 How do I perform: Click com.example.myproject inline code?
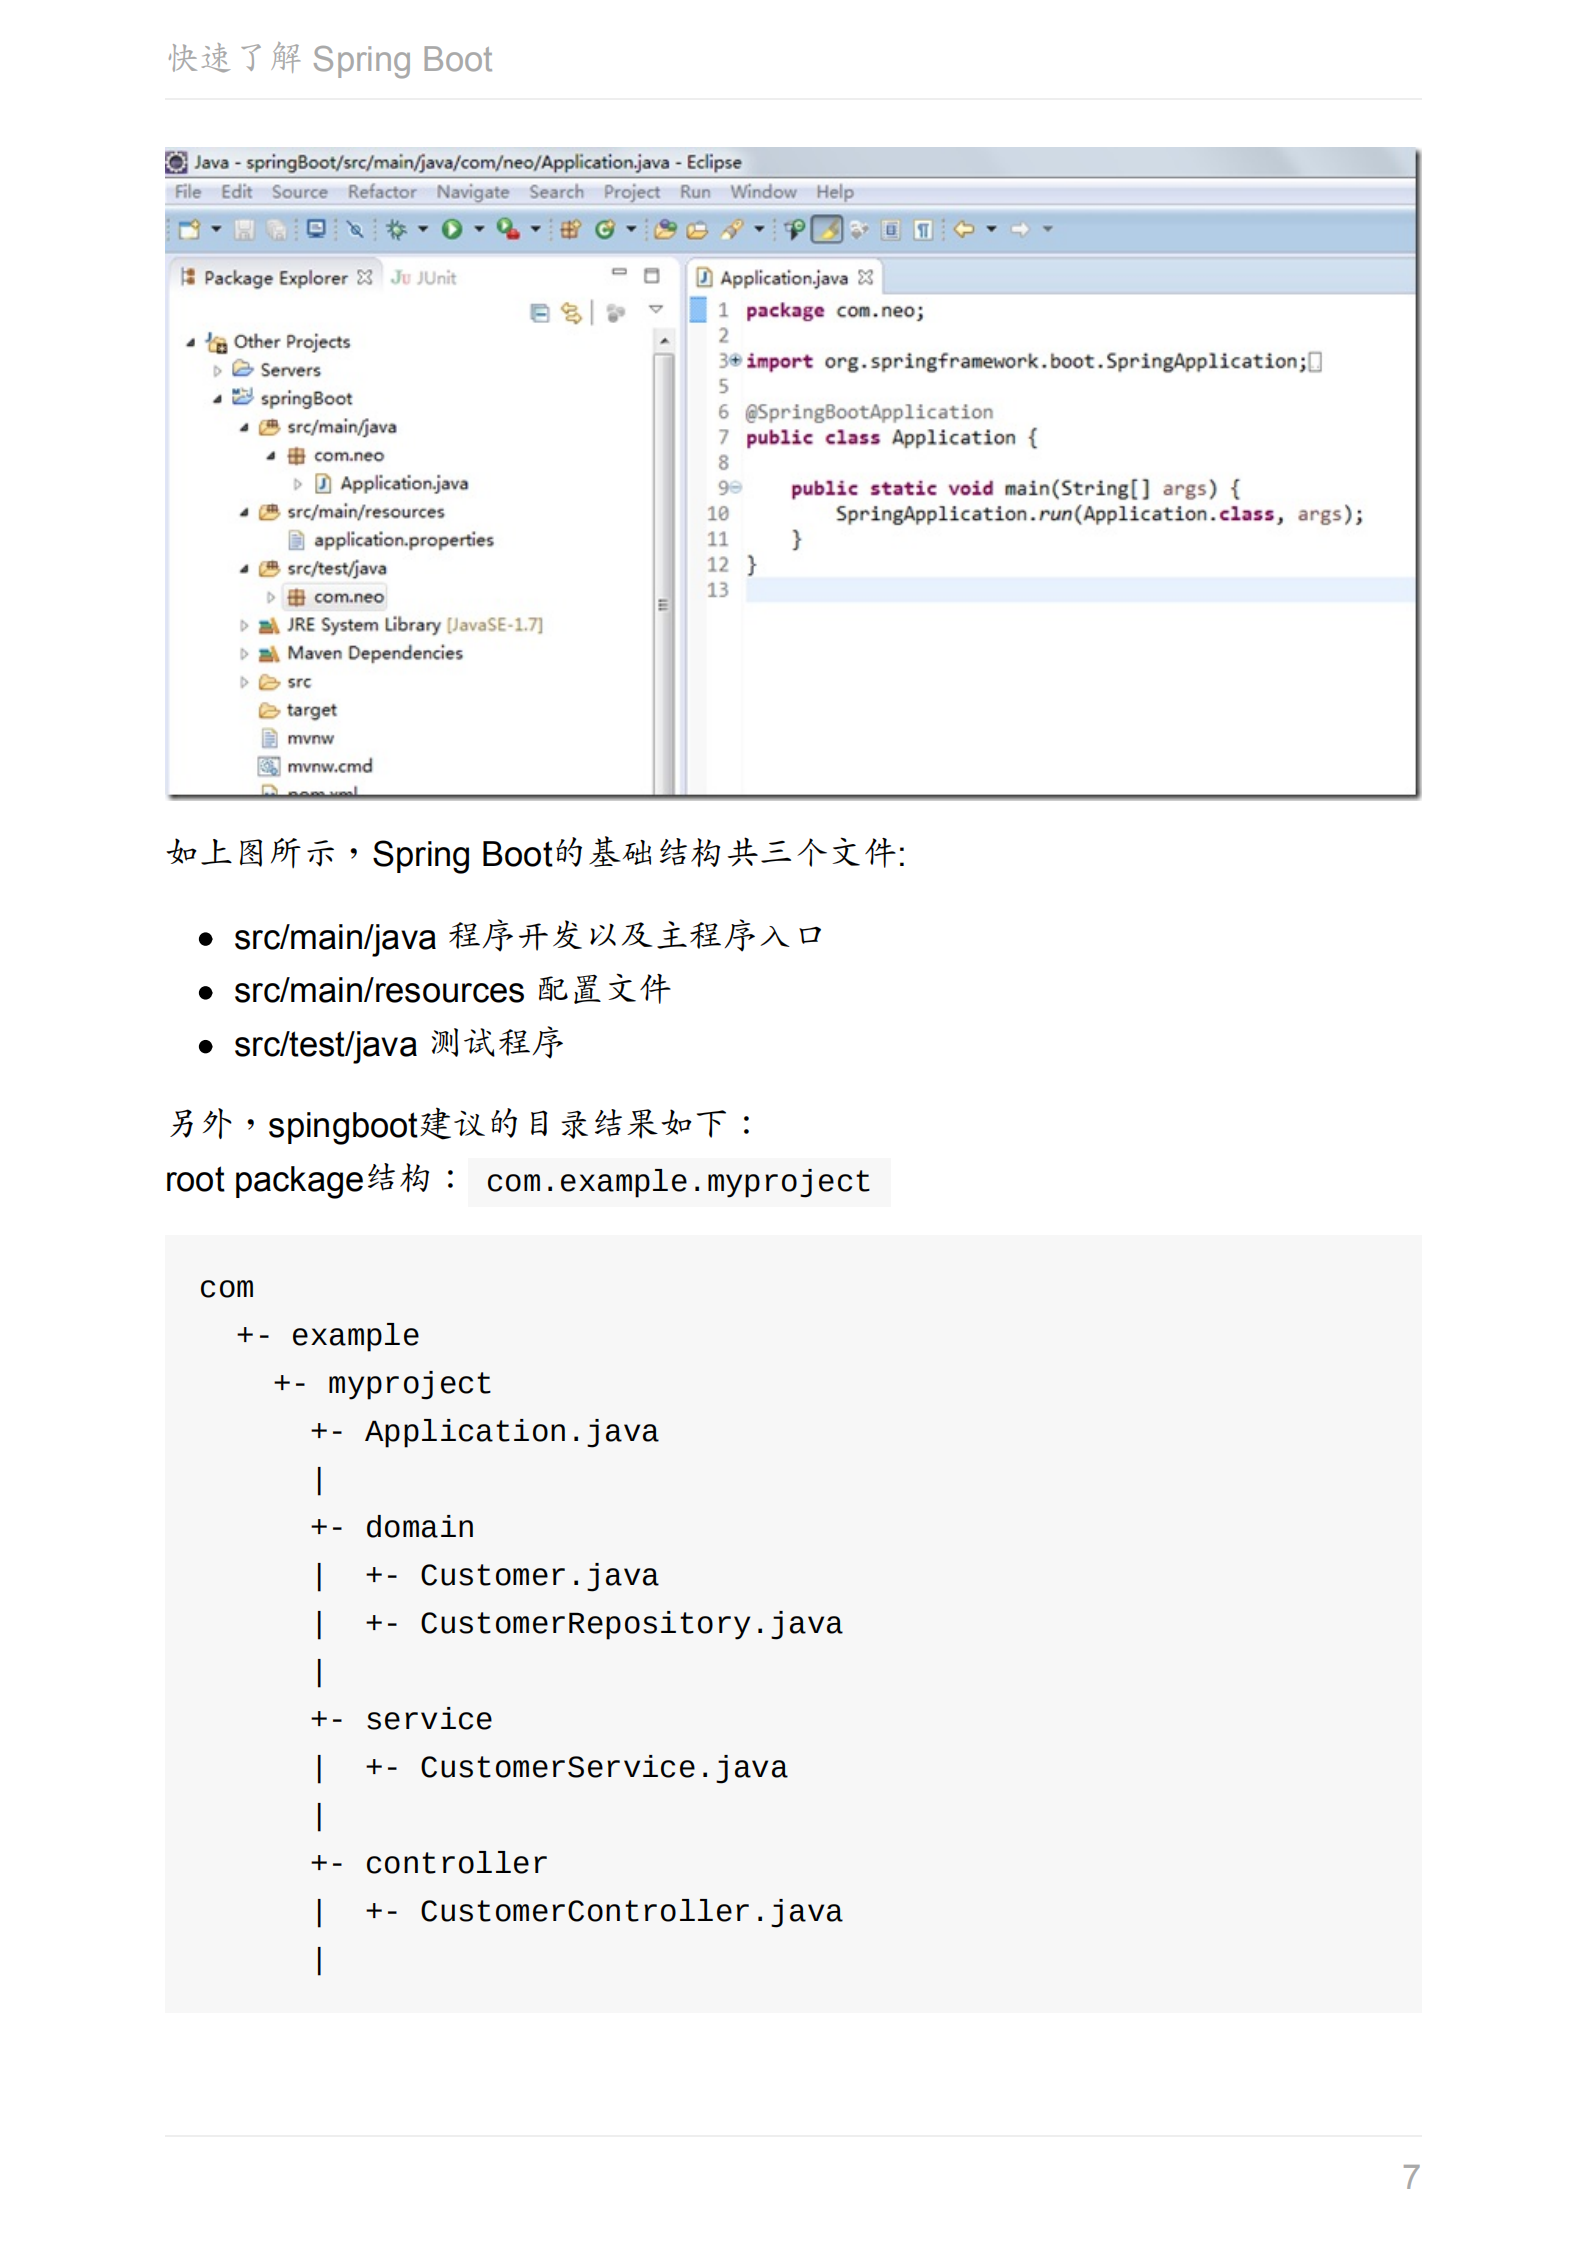pyautogui.click(x=678, y=1182)
